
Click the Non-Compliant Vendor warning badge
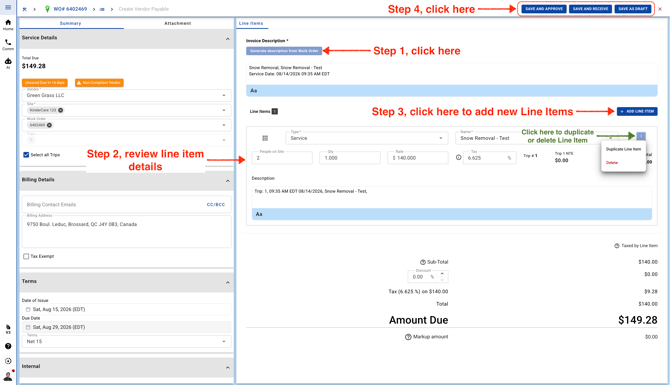point(99,83)
